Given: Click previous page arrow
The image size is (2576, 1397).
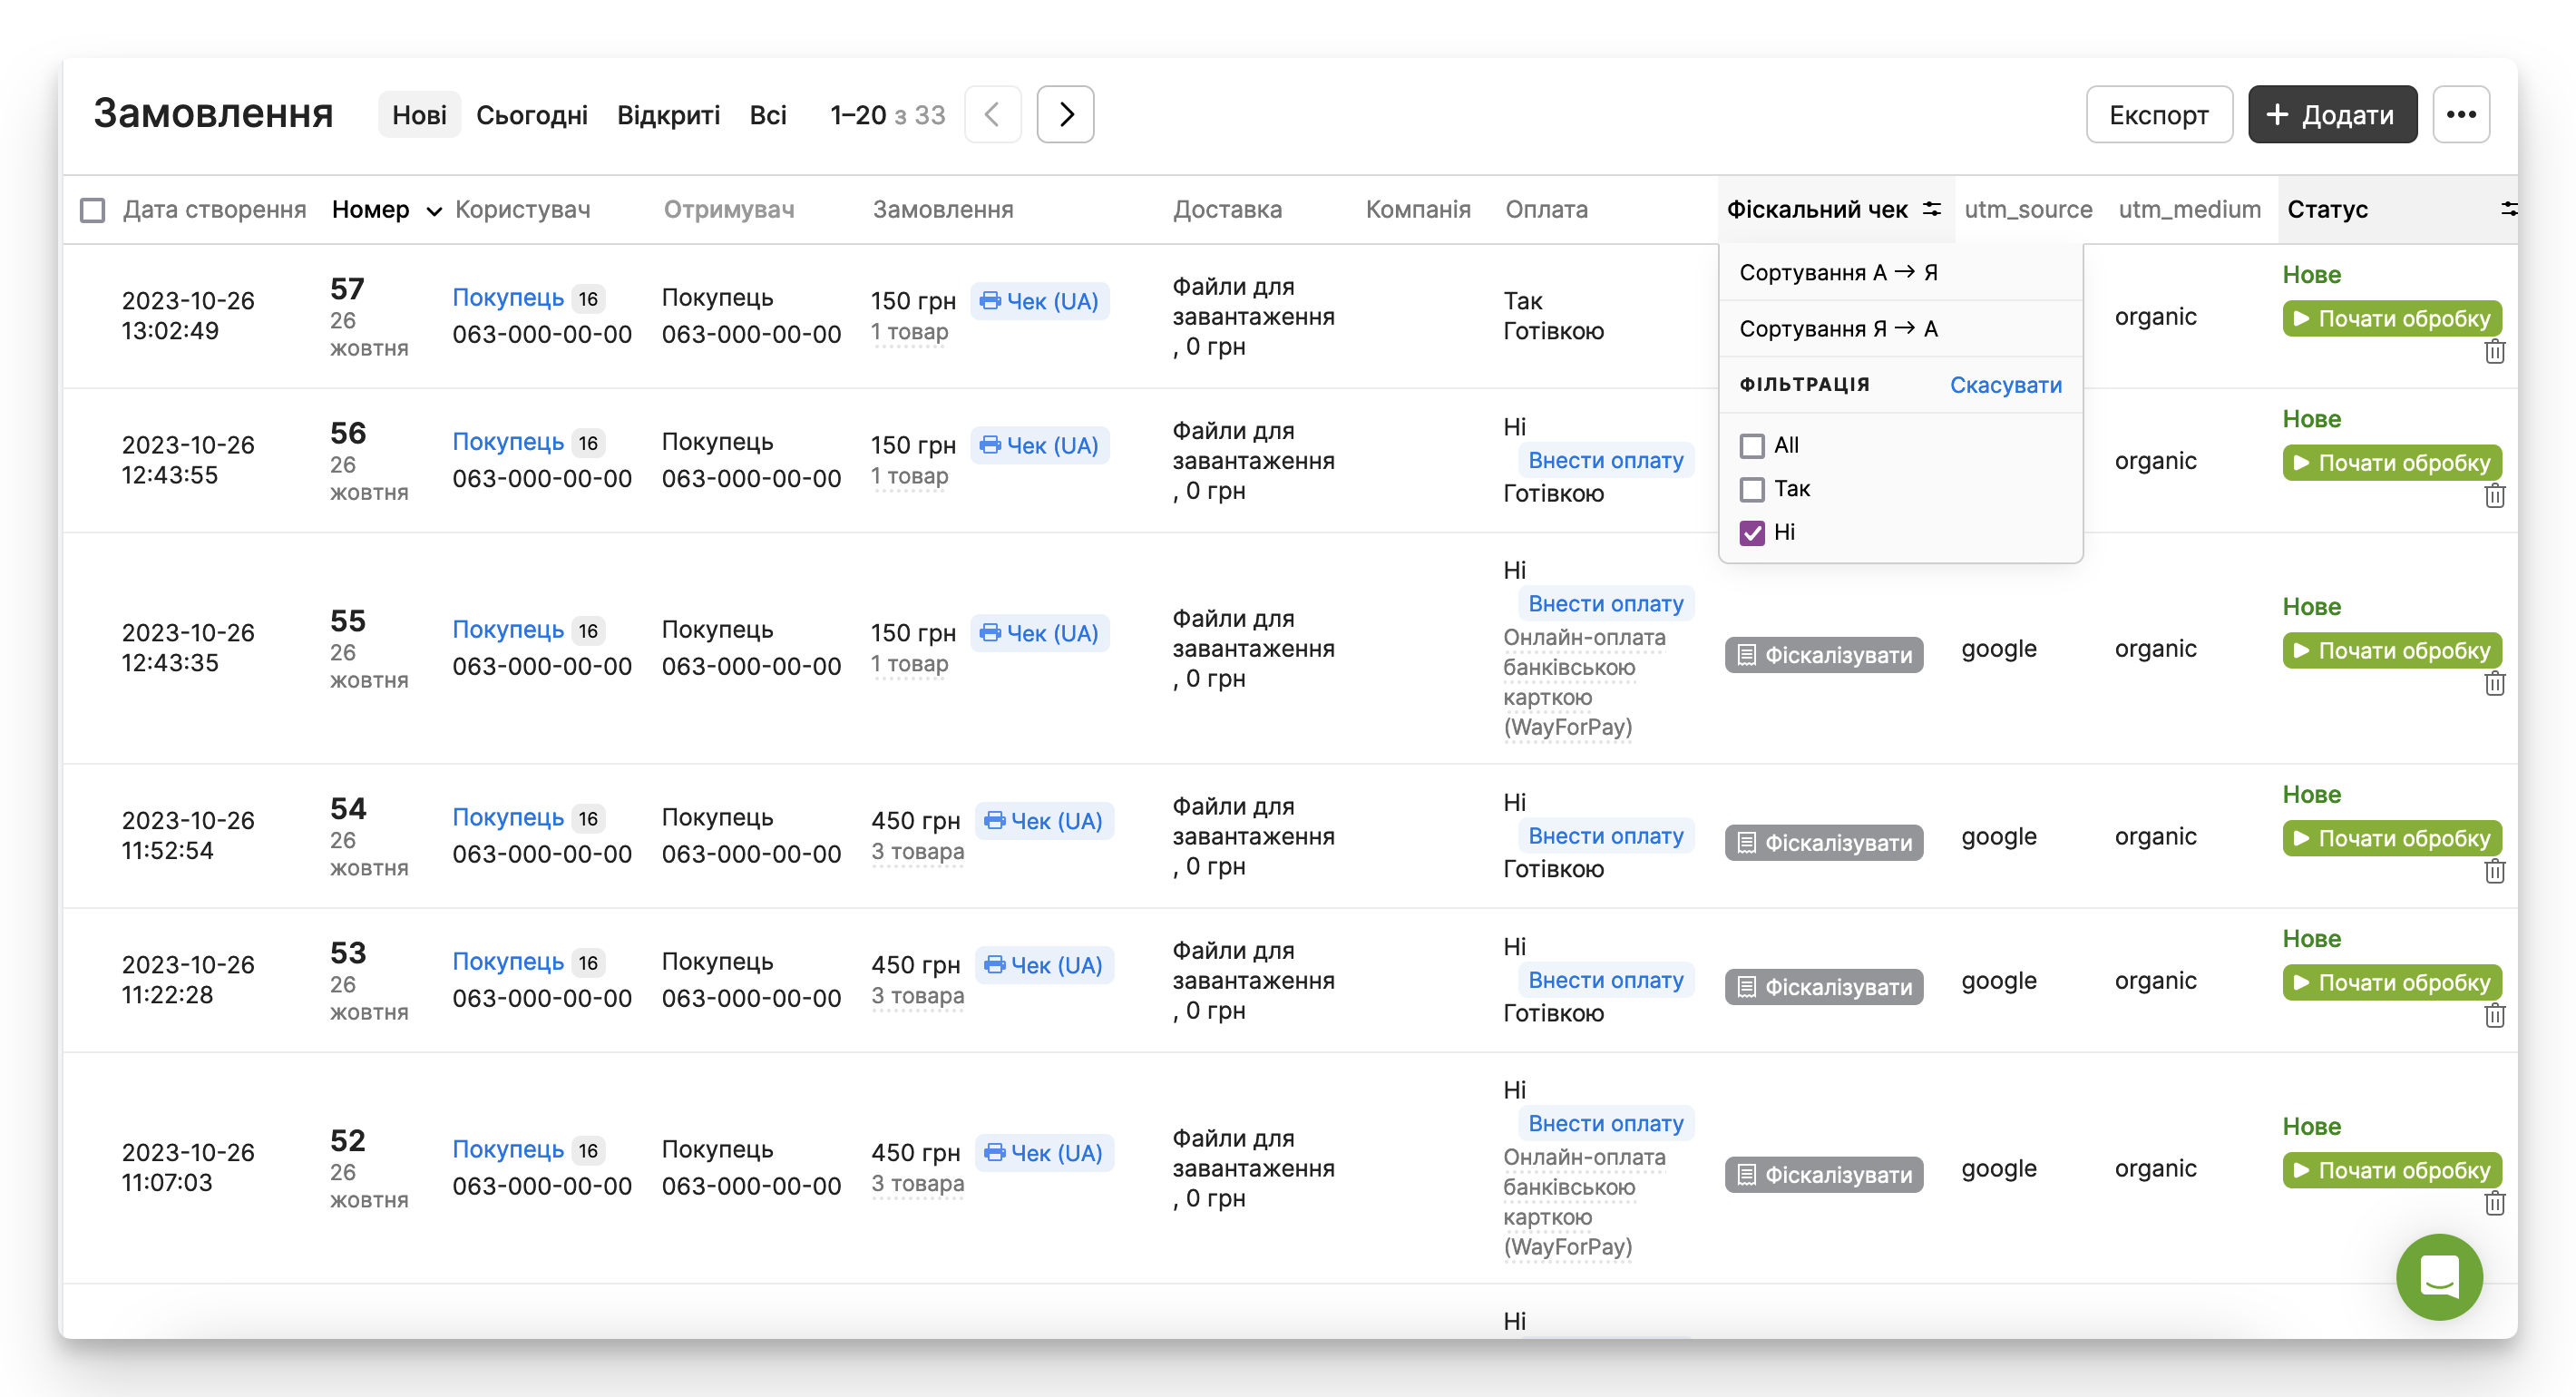Looking at the screenshot, I should pyautogui.click(x=992, y=115).
